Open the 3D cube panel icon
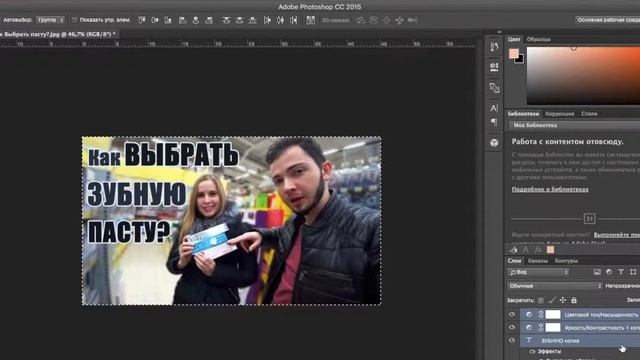This screenshot has height=360, width=640. click(x=494, y=142)
